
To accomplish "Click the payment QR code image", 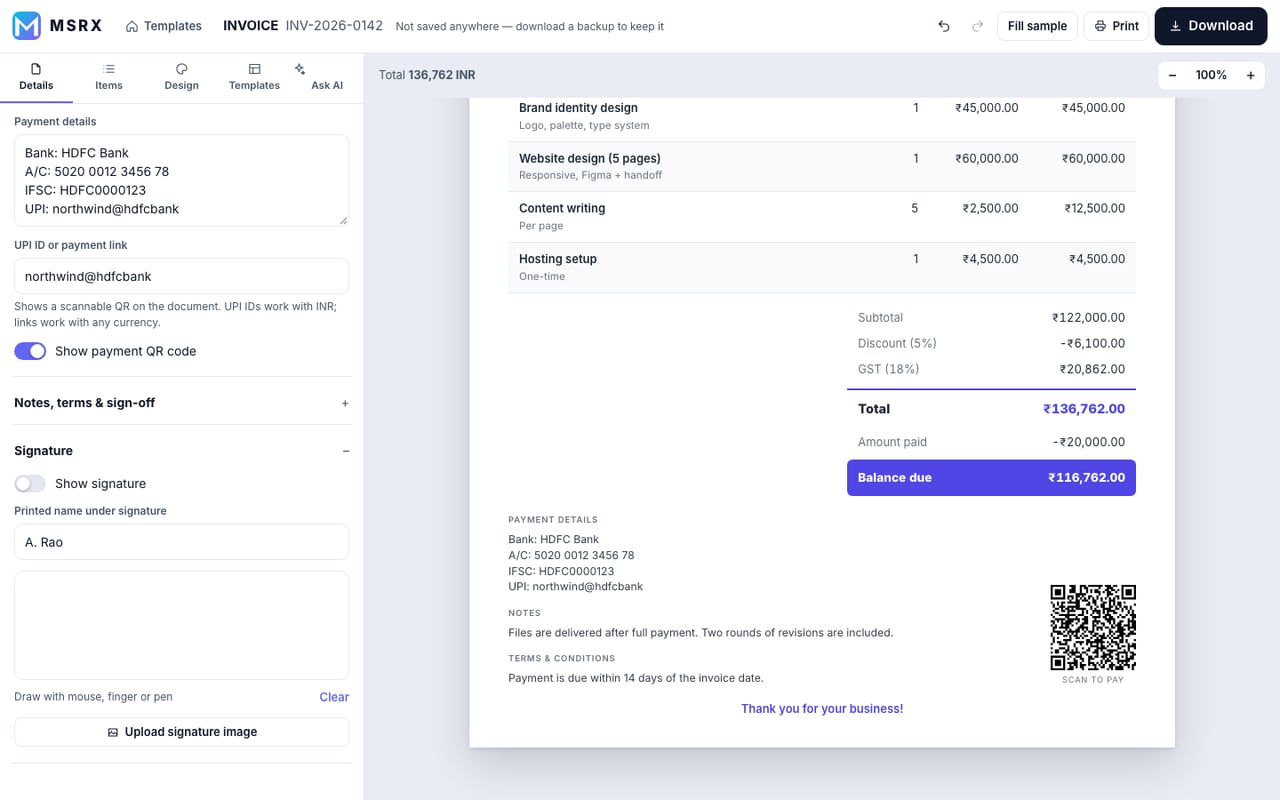I will 1093,627.
